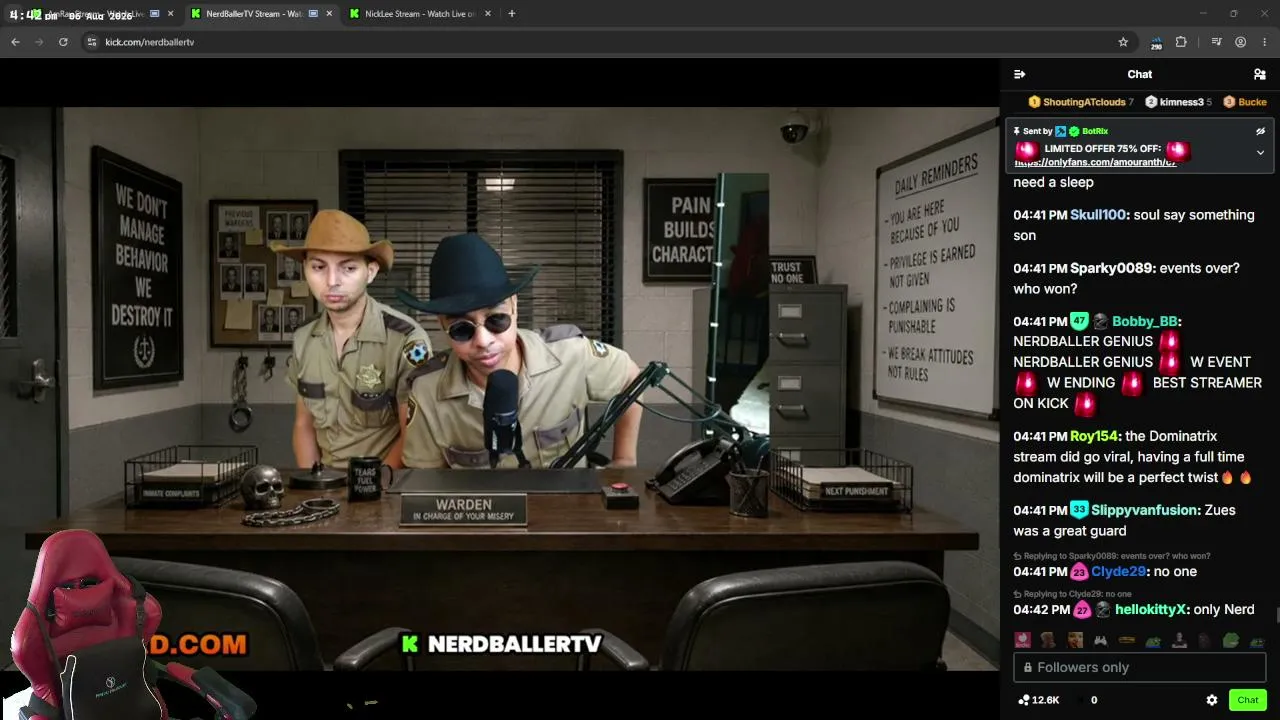Open the pinned onlyfans.com link
This screenshot has width=1280, height=720.
1094,162
